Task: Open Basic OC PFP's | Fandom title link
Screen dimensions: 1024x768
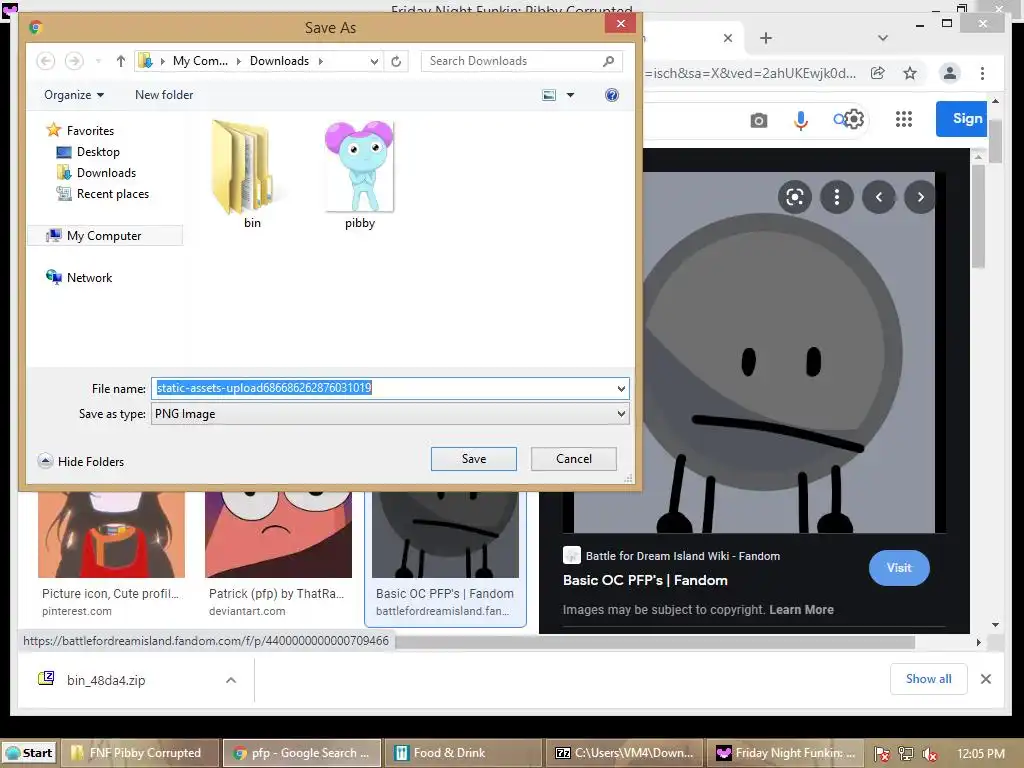Action: pos(645,580)
